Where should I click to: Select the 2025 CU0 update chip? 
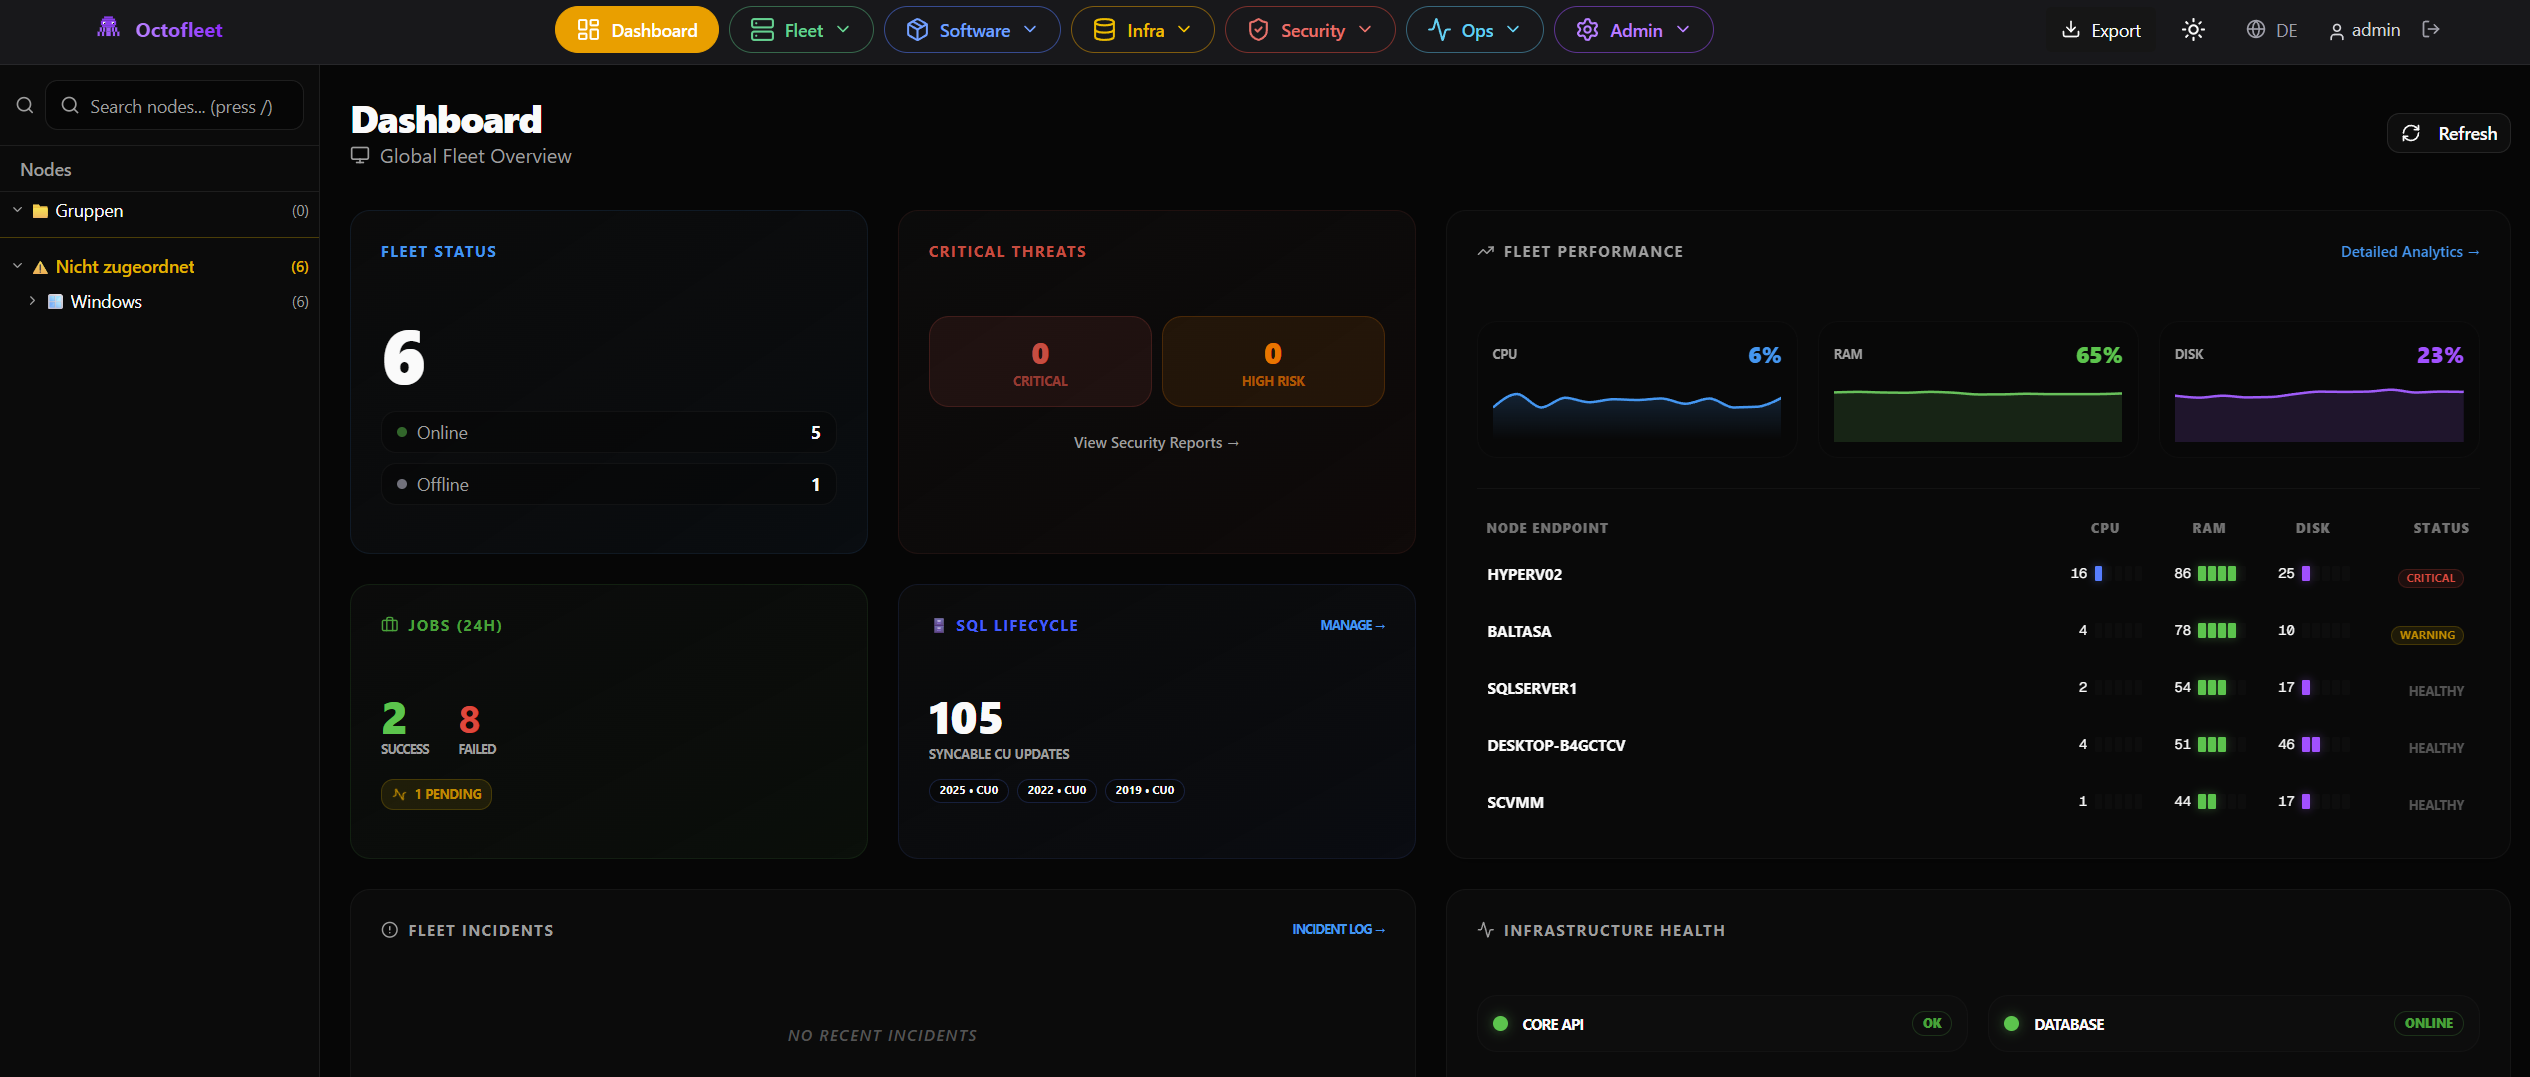click(x=968, y=790)
